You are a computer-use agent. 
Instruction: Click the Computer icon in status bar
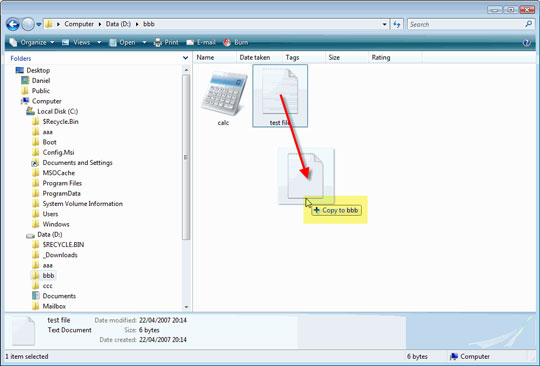(454, 356)
